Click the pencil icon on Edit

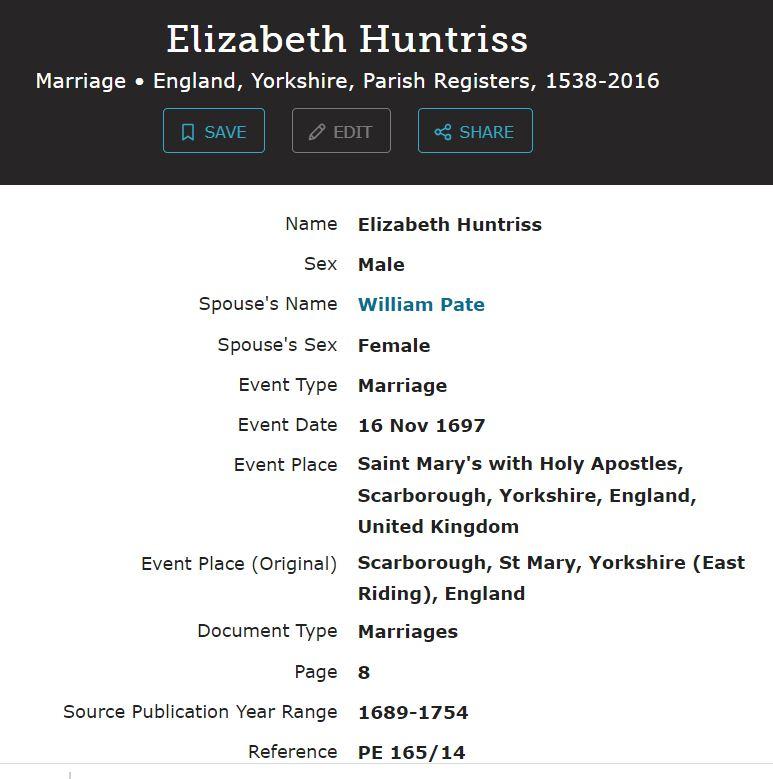pyautogui.click(x=317, y=132)
